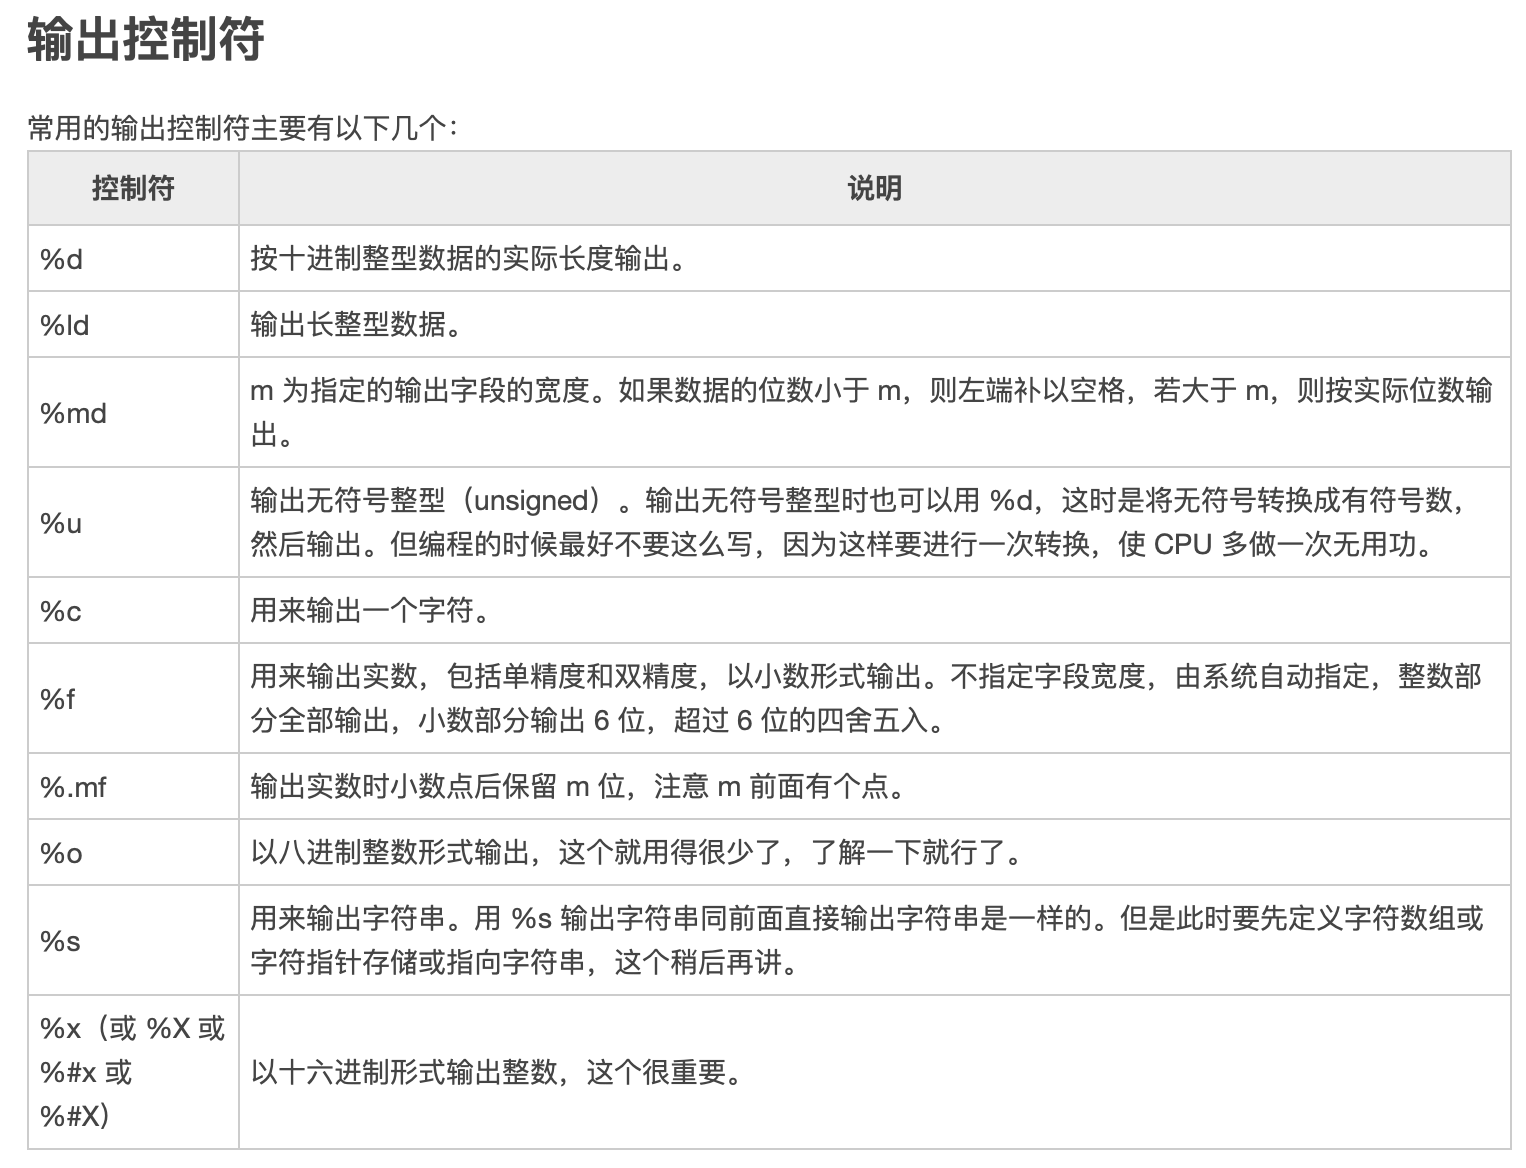This screenshot has height=1168, width=1526.
Task: Click the description starting m 为指定的输出字段的宽度
Action: tap(874, 413)
